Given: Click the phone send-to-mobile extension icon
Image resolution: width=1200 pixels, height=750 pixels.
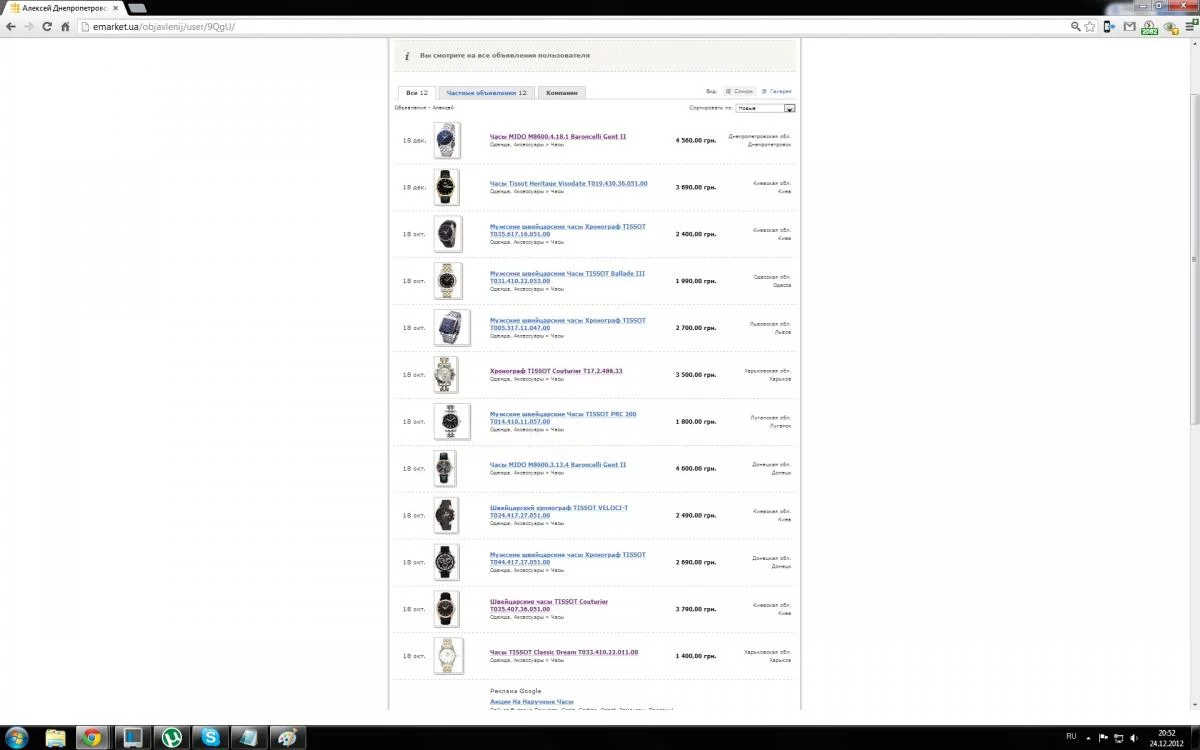Looking at the screenshot, I should pyautogui.click(x=1110, y=27).
